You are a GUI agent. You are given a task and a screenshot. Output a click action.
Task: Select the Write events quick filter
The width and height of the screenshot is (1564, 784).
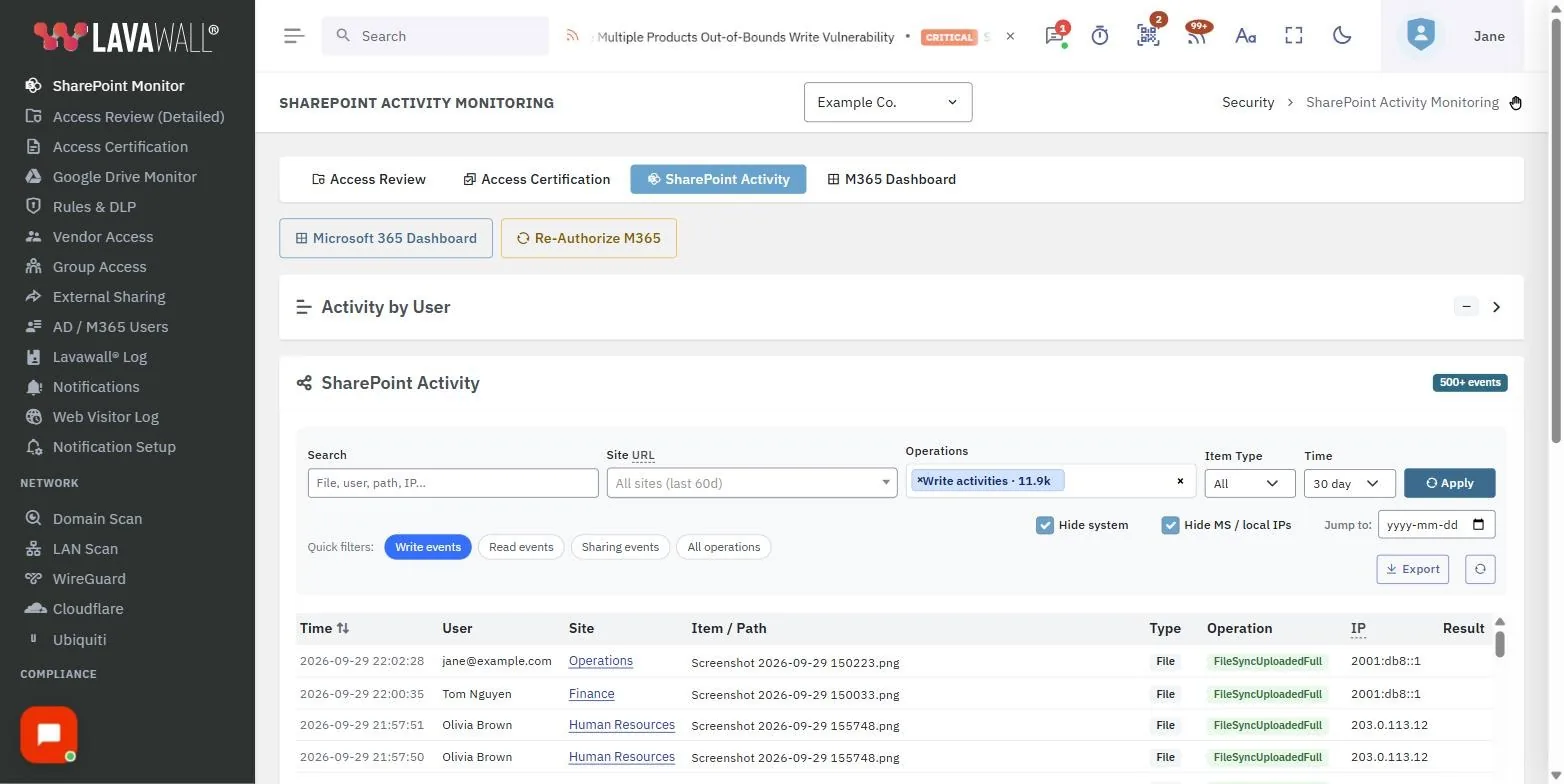pyautogui.click(x=428, y=547)
